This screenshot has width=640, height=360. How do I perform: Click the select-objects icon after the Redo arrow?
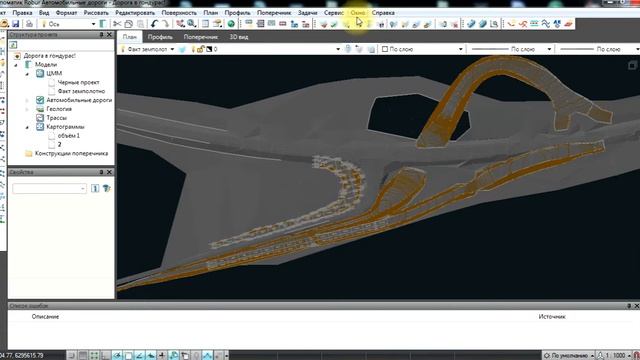tap(180, 24)
